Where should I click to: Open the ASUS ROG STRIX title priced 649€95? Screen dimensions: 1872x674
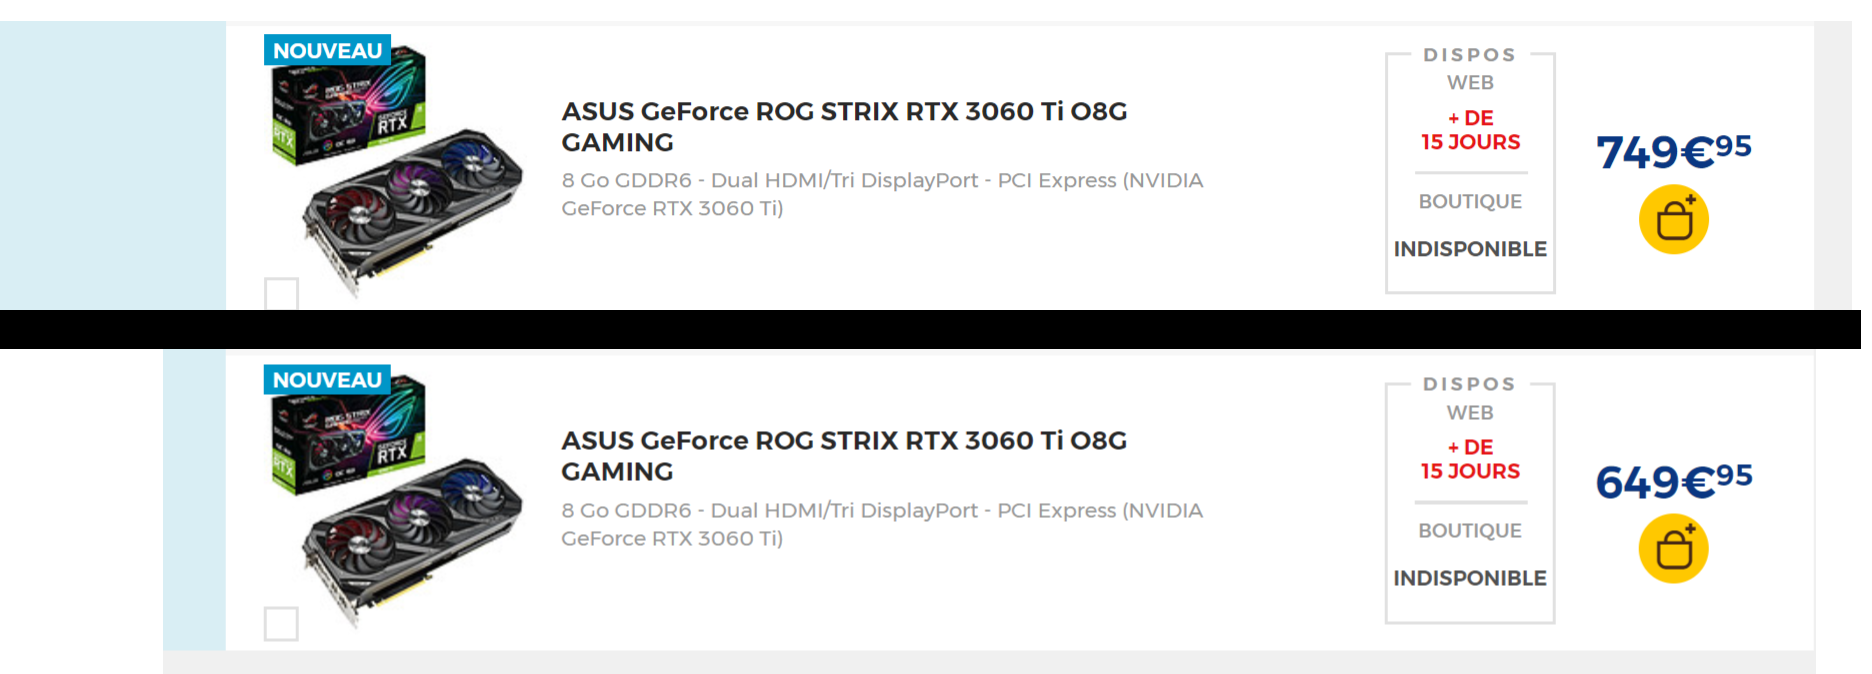tap(843, 455)
